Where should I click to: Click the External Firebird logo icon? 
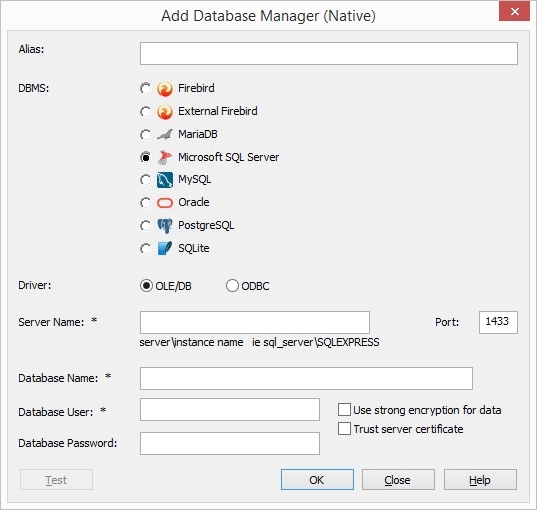coord(165,112)
